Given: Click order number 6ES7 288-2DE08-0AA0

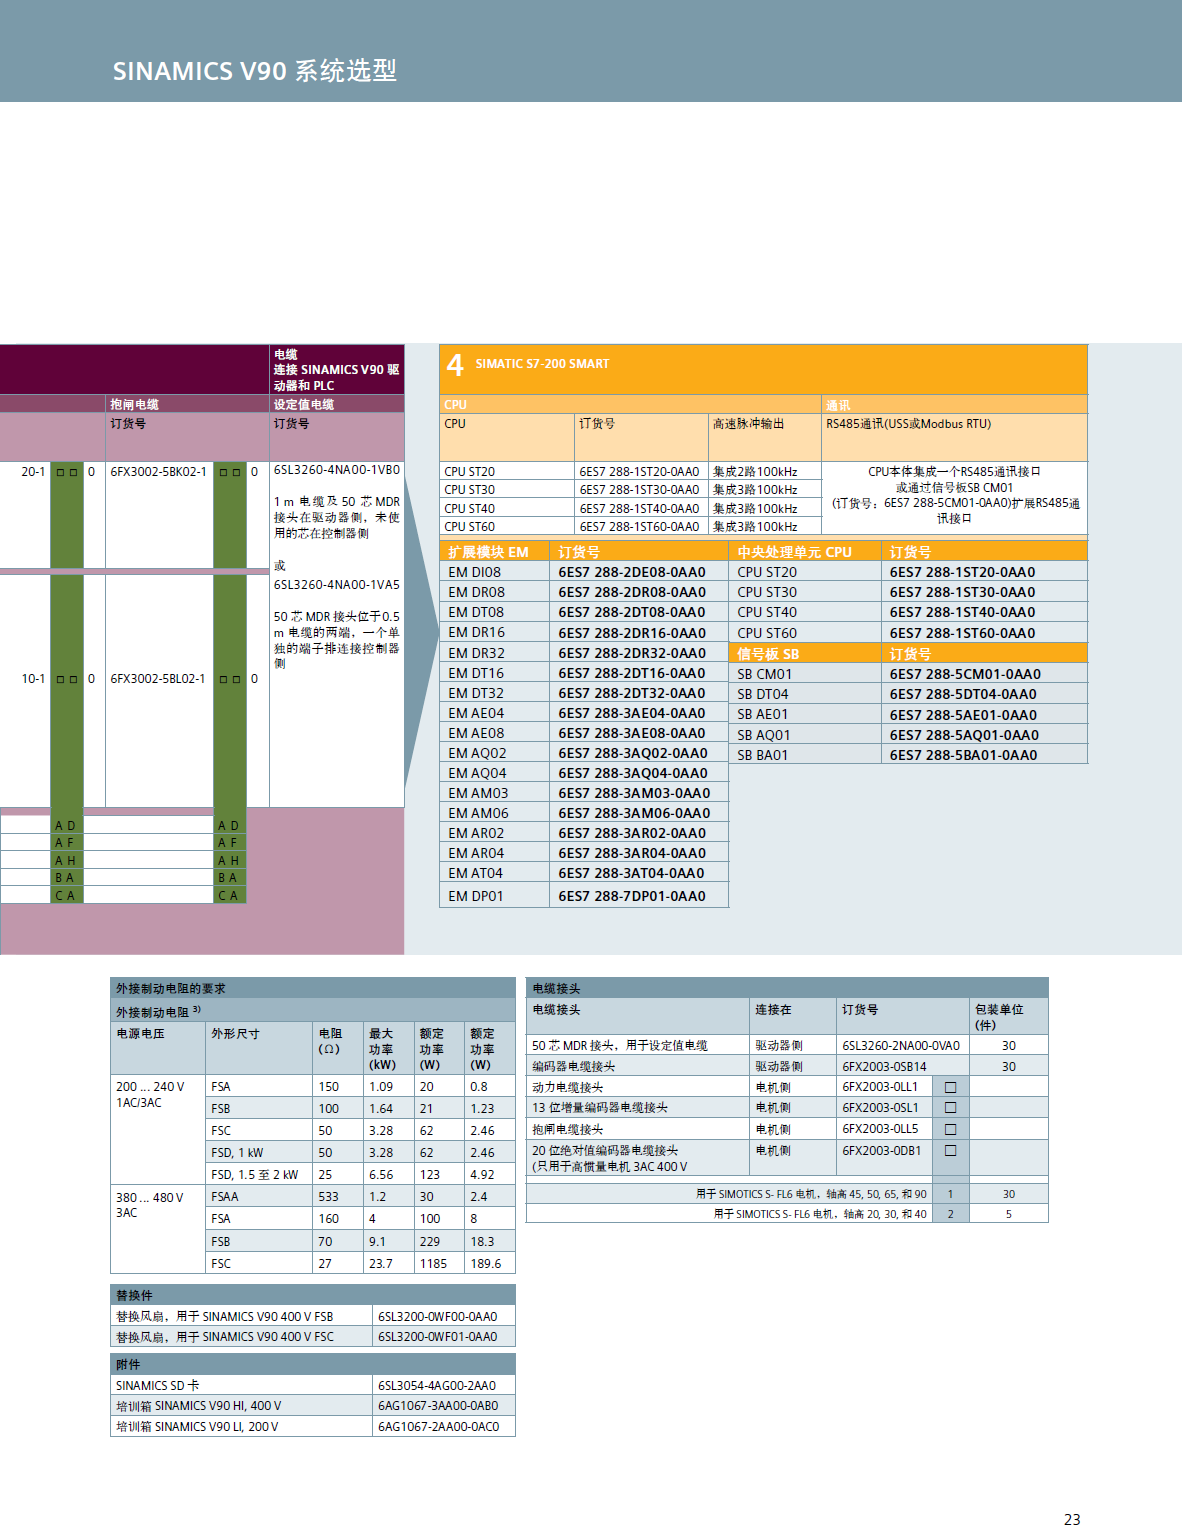Looking at the screenshot, I should [631, 572].
